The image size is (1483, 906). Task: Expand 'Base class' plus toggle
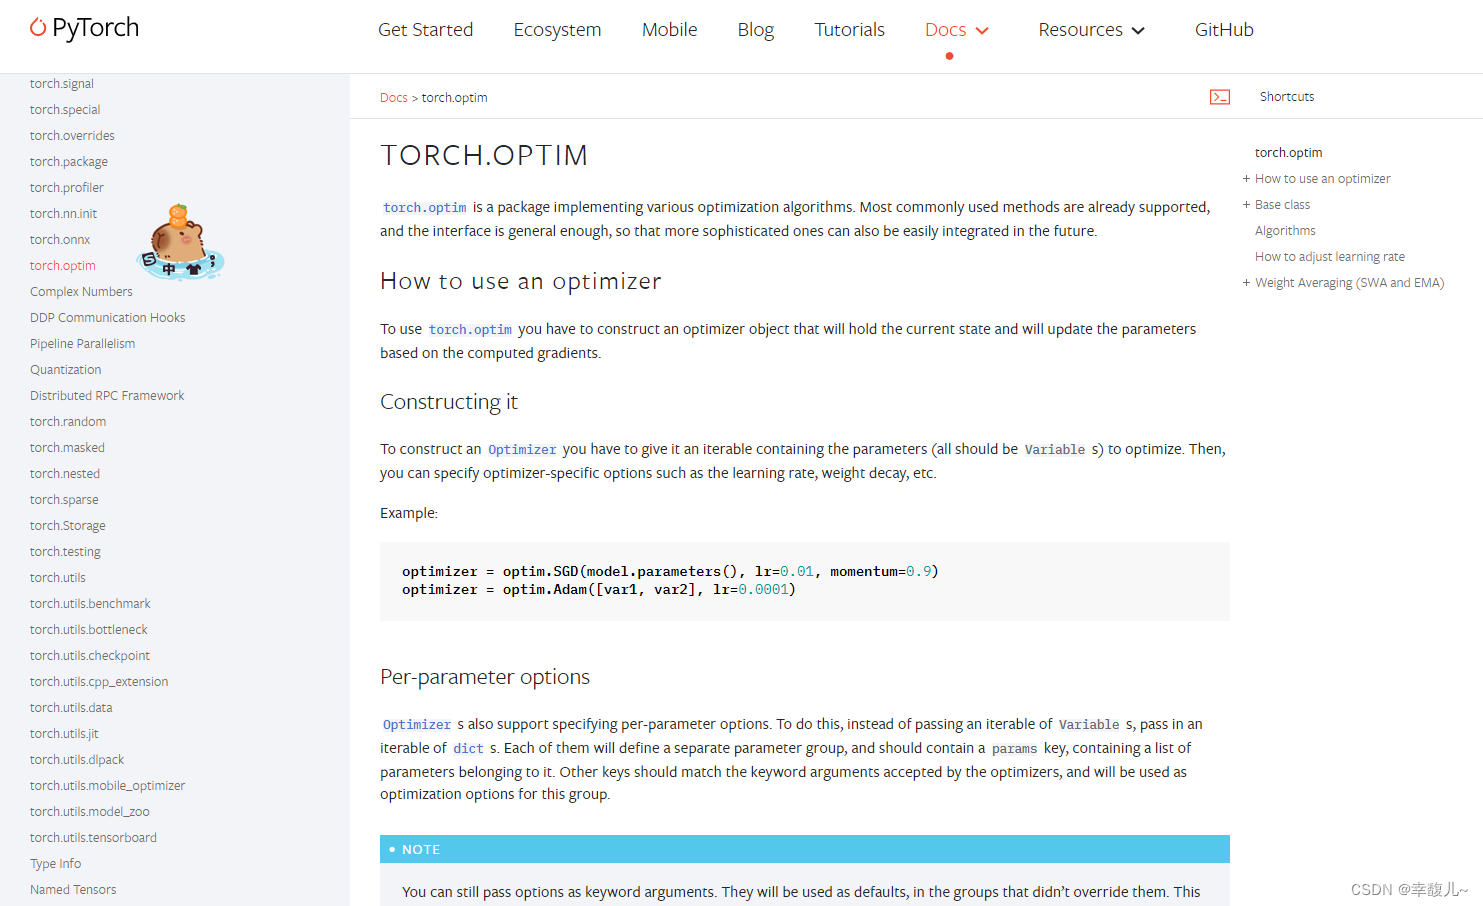(x=1246, y=205)
